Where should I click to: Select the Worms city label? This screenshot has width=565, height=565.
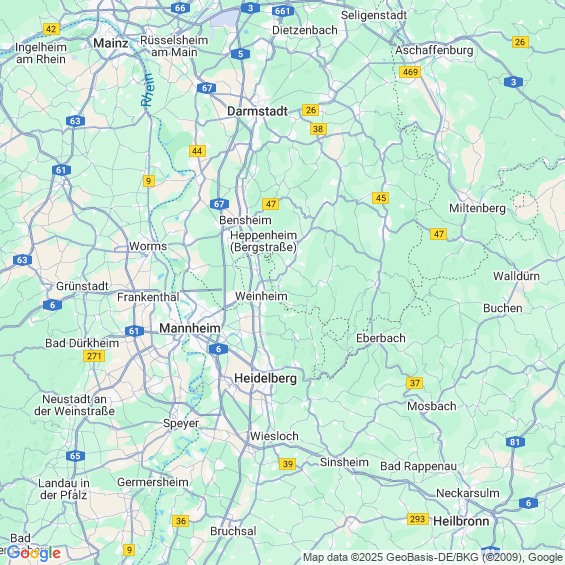[x=148, y=246]
